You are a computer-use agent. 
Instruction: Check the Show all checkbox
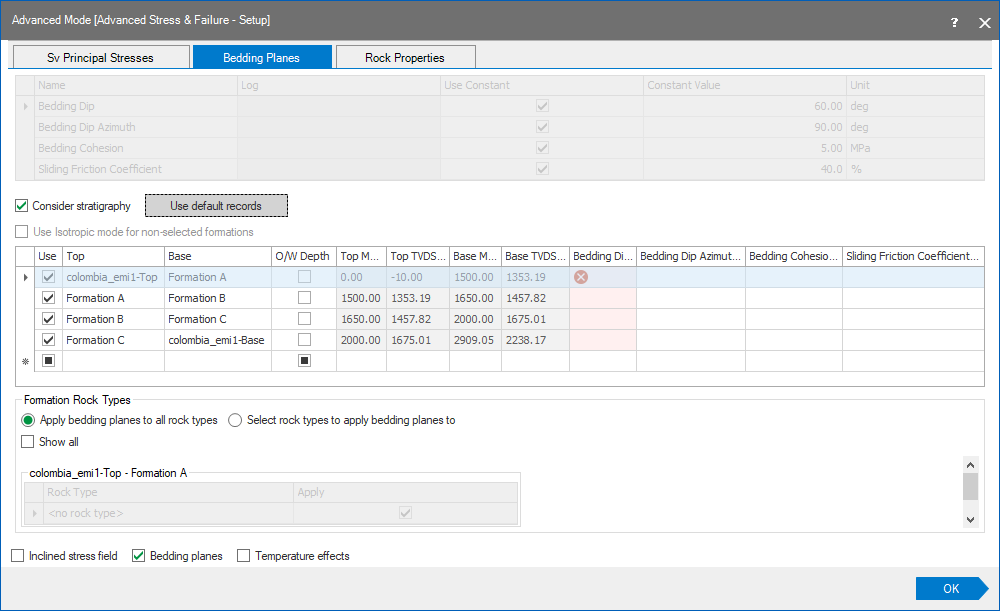tap(28, 441)
